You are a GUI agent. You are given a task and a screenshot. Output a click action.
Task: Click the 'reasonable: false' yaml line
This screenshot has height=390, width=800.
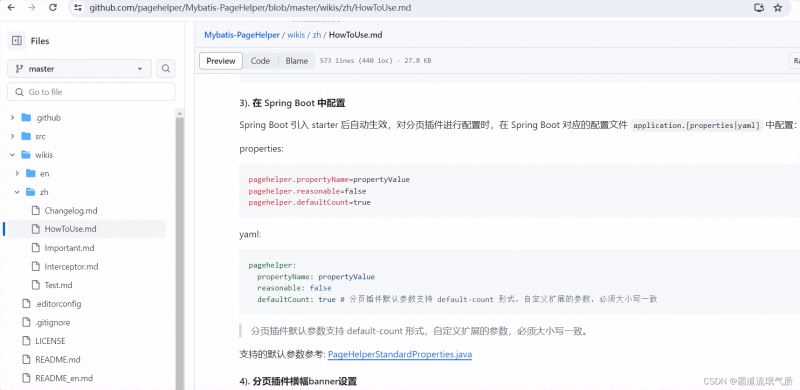coord(294,288)
